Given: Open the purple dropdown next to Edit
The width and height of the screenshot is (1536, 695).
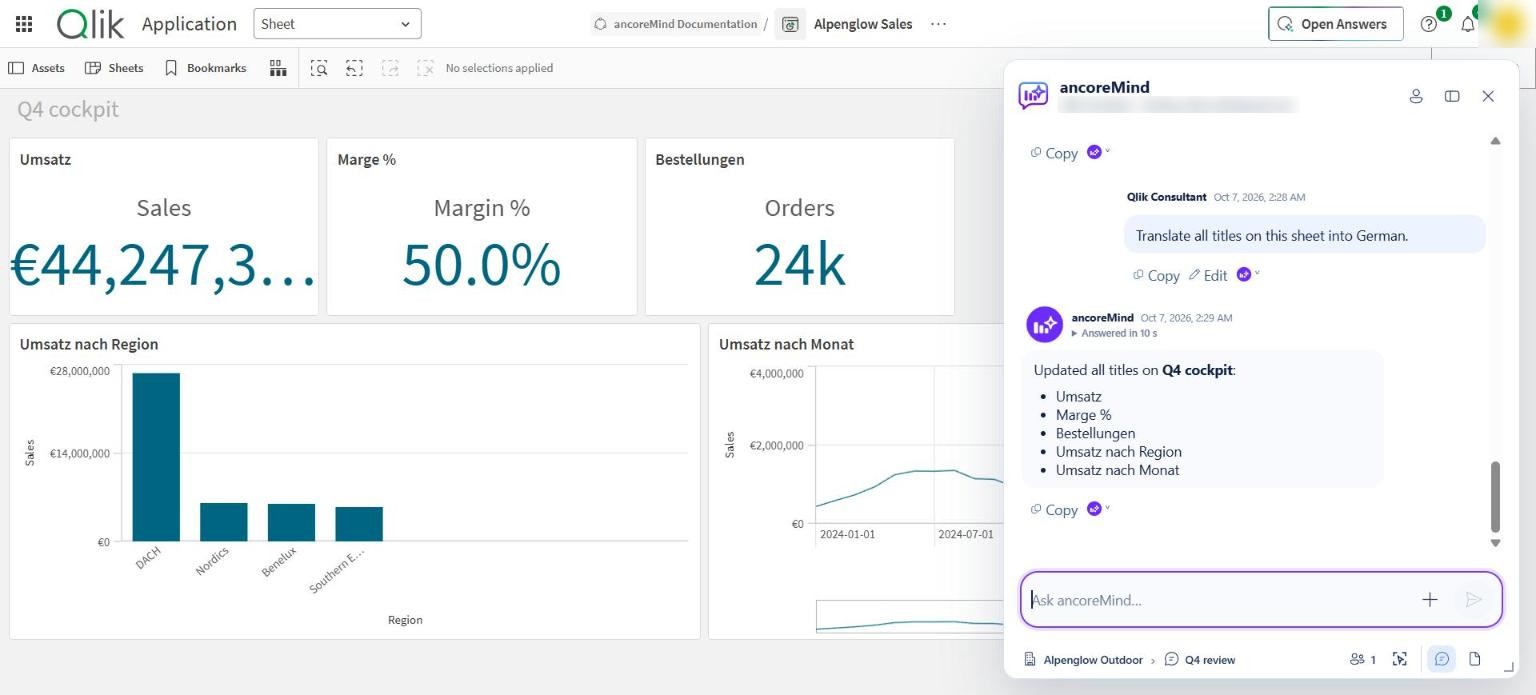Looking at the screenshot, I should [1248, 274].
